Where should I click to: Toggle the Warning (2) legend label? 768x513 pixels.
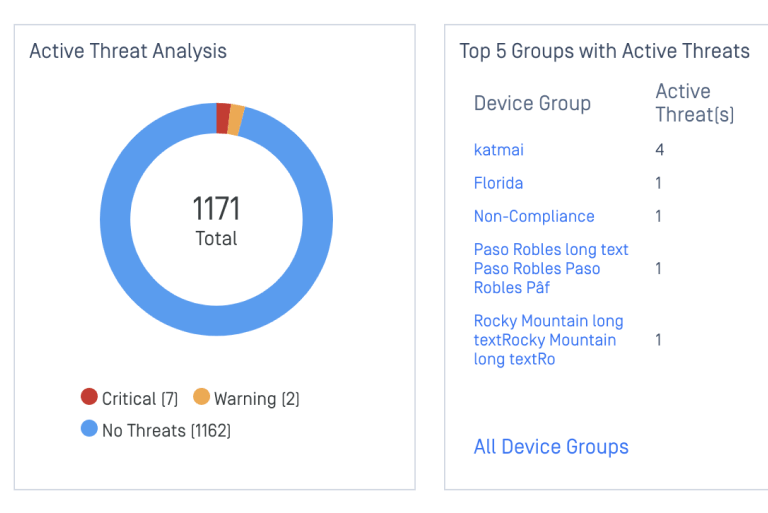coord(256,398)
